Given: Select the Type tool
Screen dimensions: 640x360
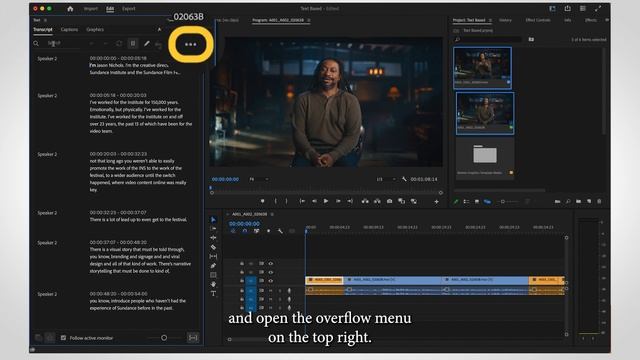Looking at the screenshot, I should (x=213, y=293).
